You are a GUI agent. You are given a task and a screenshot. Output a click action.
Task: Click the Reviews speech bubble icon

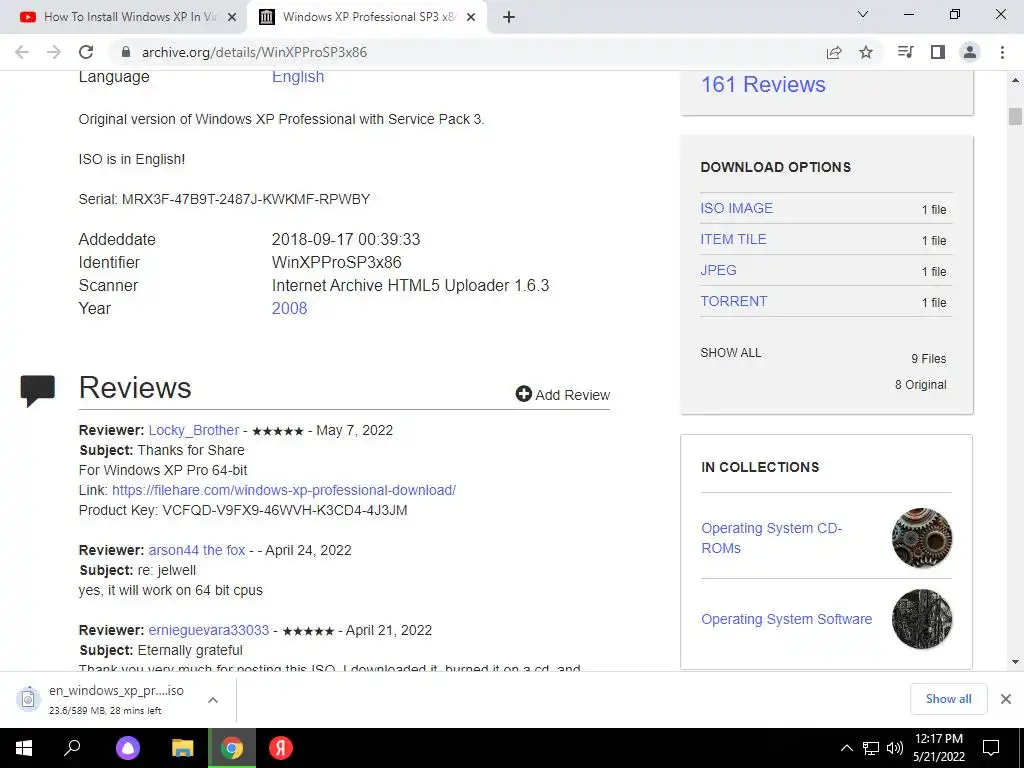click(x=38, y=391)
